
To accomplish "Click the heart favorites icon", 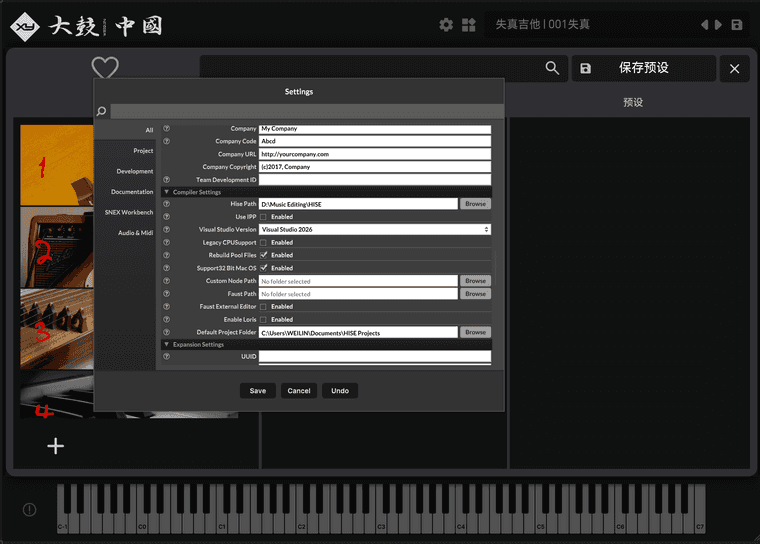I will pyautogui.click(x=105, y=68).
